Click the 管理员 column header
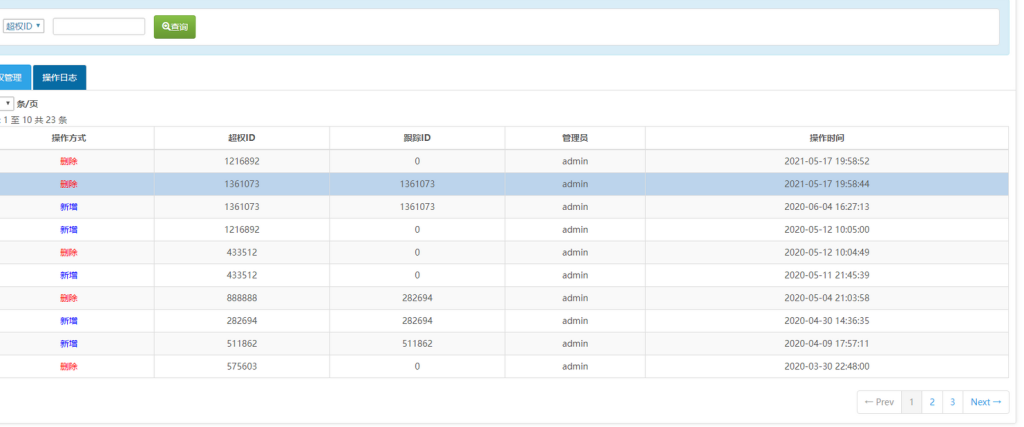This screenshot has width=1024, height=427. pyautogui.click(x=574, y=138)
